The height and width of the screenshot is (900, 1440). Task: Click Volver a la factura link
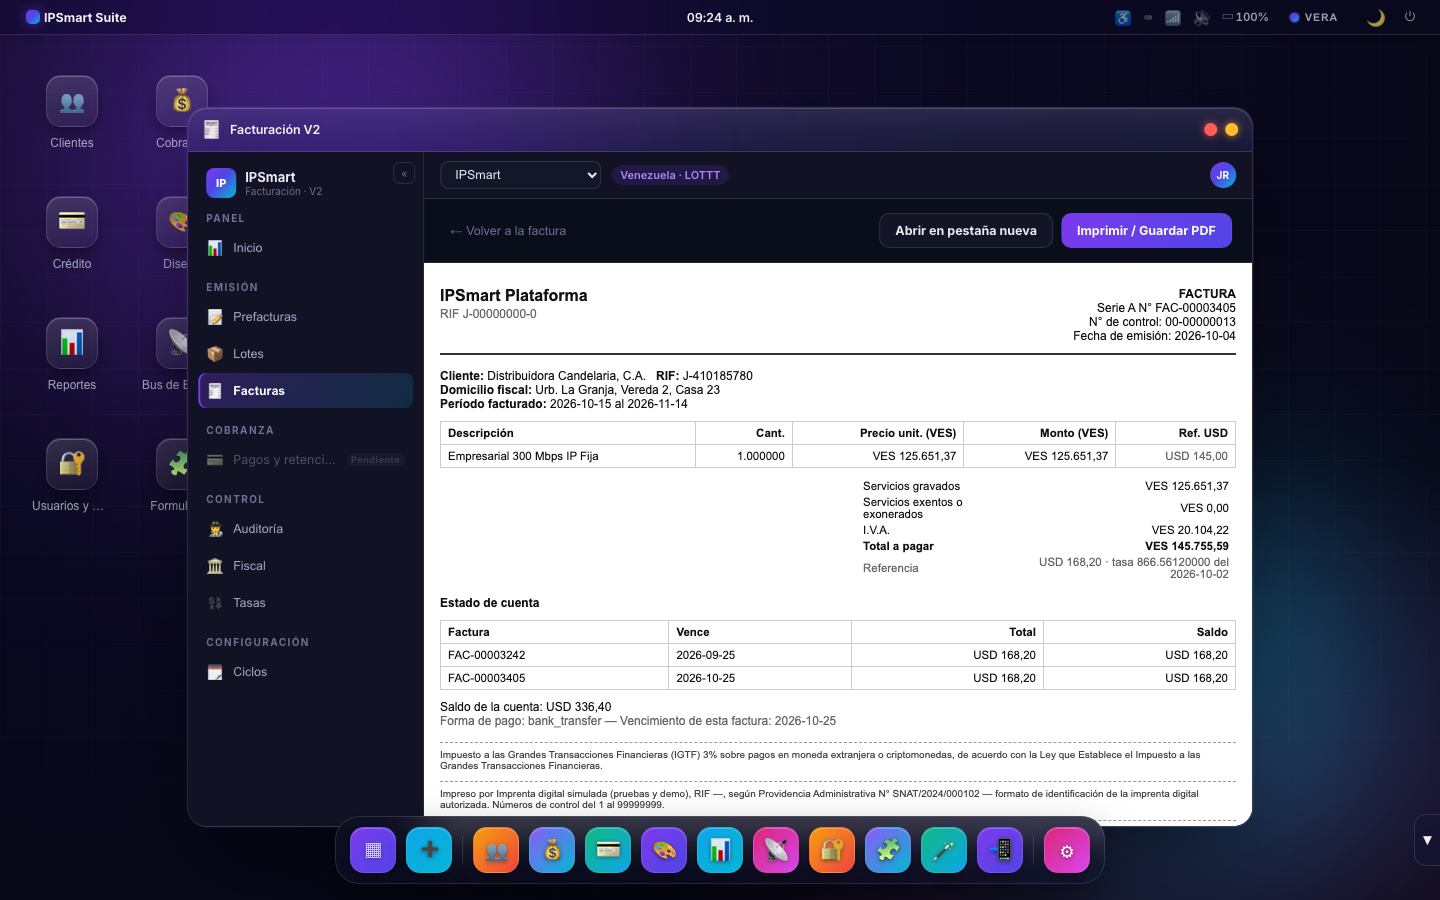tap(508, 231)
